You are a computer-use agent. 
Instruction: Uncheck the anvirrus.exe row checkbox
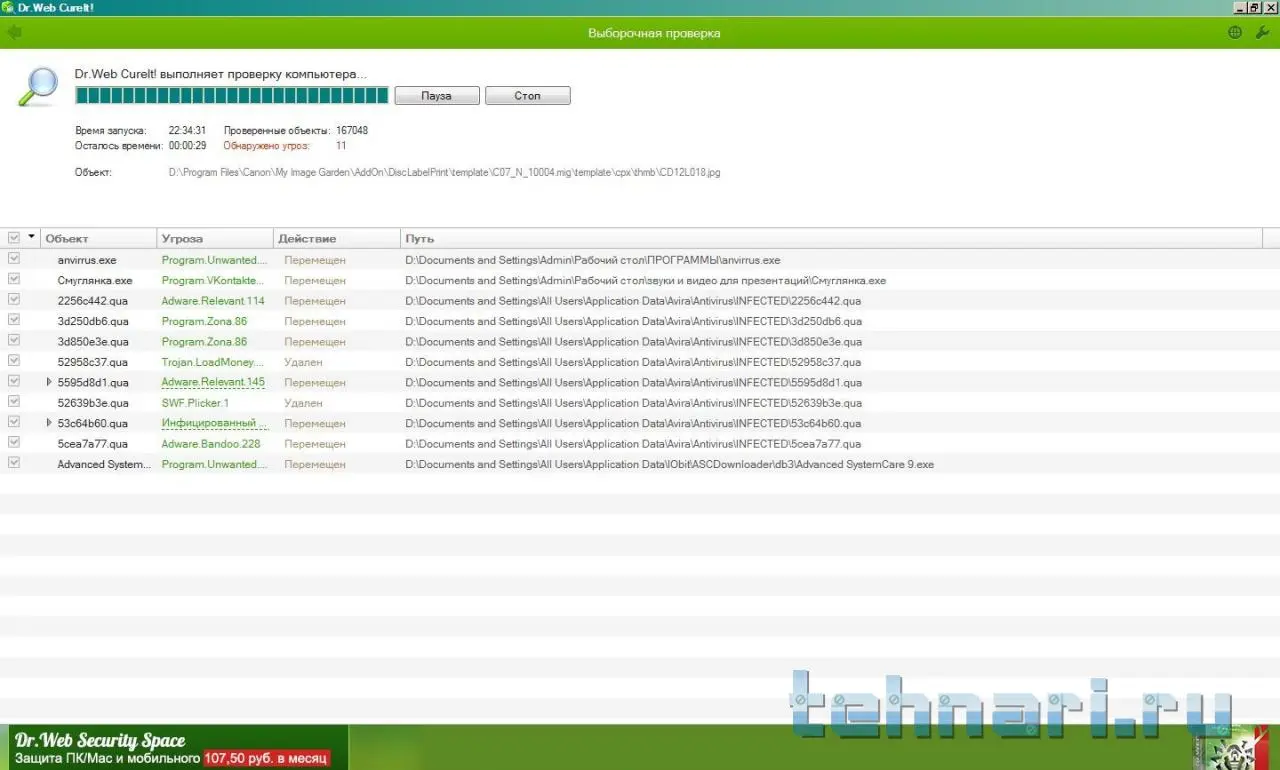(x=14, y=259)
